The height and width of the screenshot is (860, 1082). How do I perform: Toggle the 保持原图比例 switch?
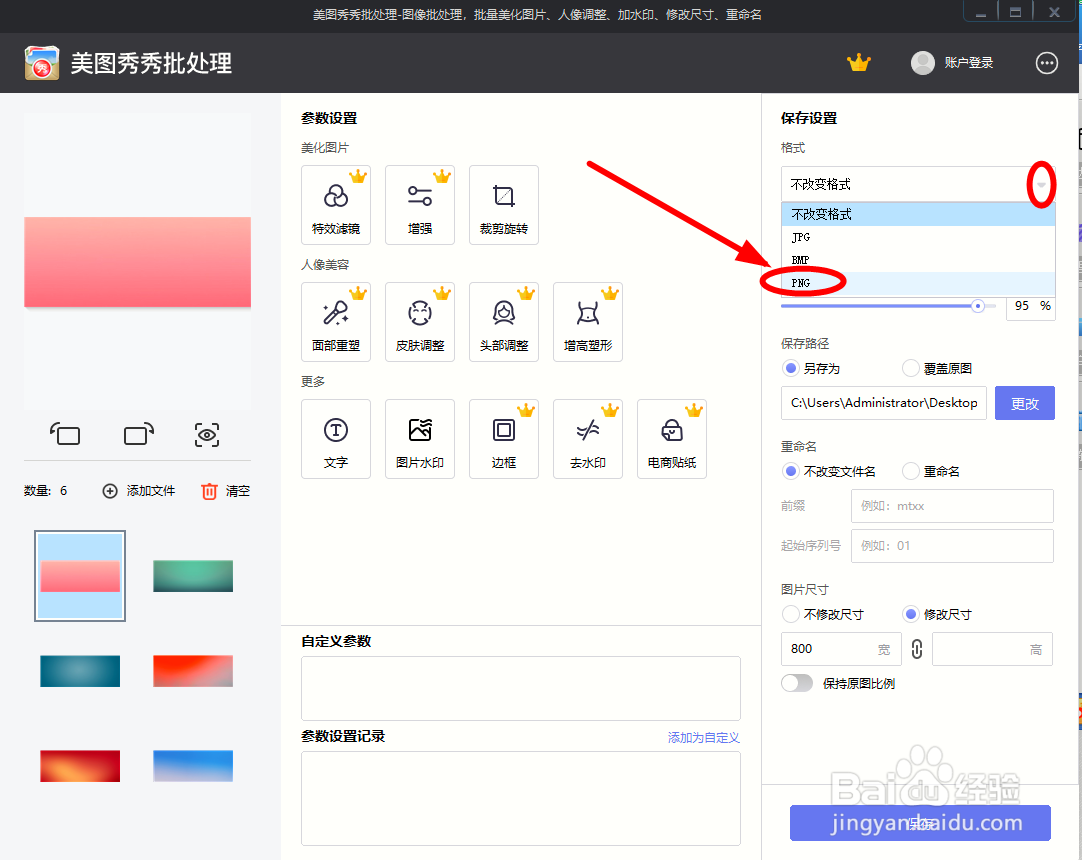pyautogui.click(x=797, y=683)
